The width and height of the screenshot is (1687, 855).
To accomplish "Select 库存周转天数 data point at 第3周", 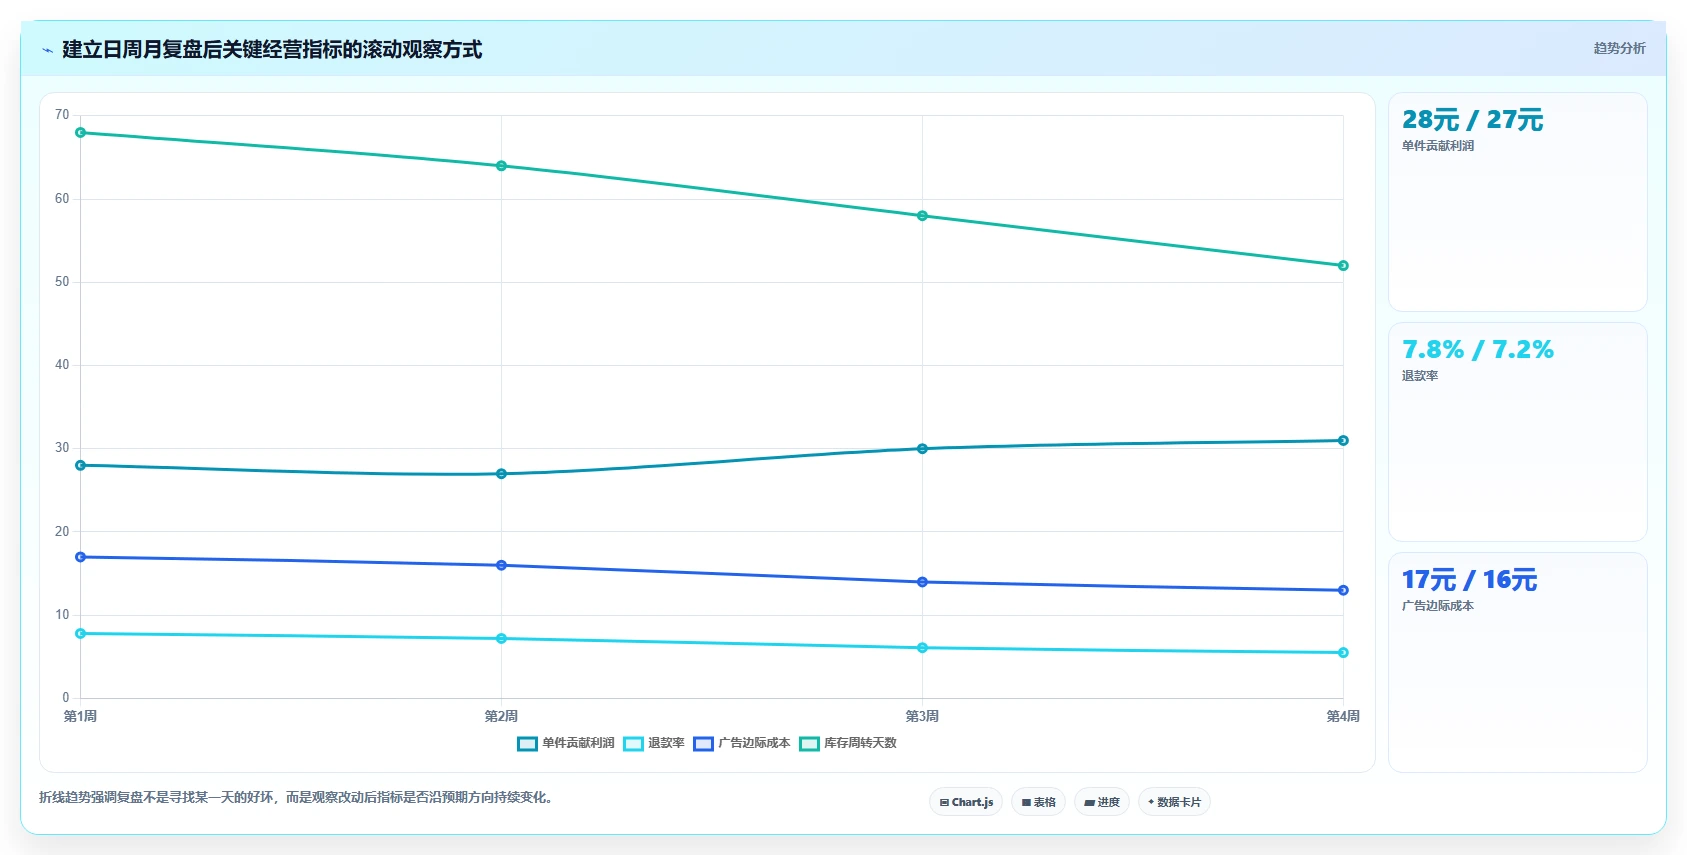I will (922, 216).
